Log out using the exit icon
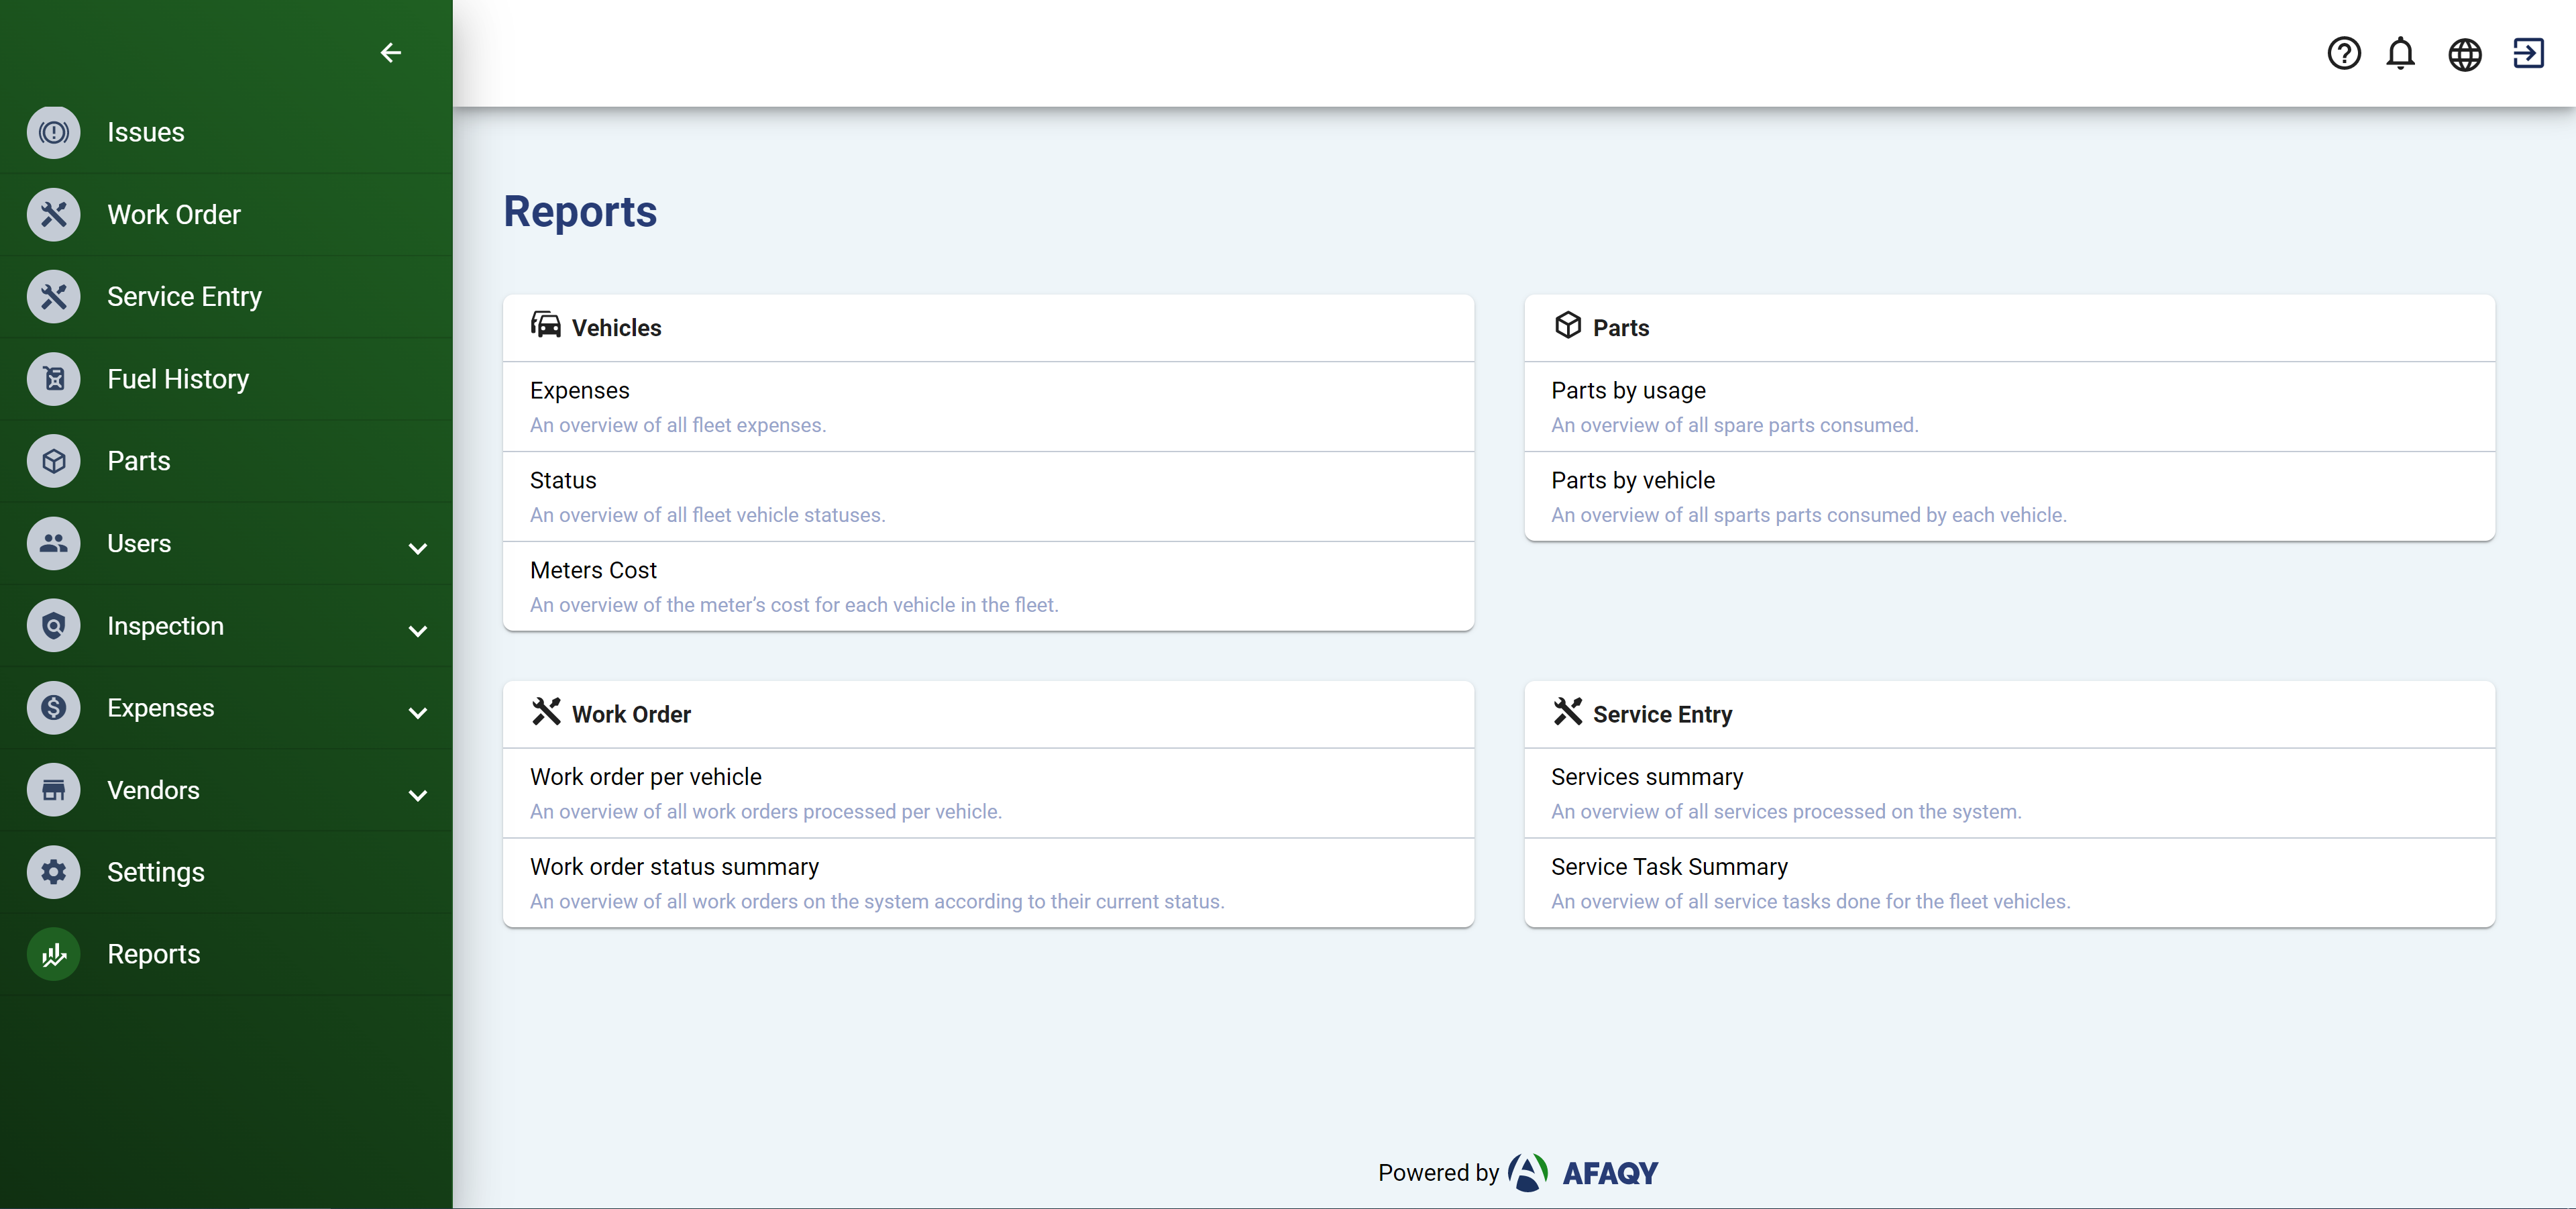Viewport: 2576px width, 1209px height. [x=2528, y=53]
